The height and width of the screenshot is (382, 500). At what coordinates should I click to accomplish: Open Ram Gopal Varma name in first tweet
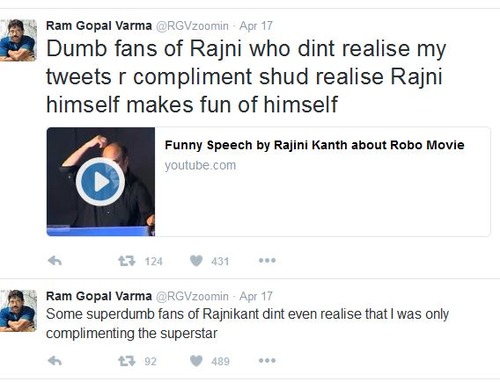99,26
